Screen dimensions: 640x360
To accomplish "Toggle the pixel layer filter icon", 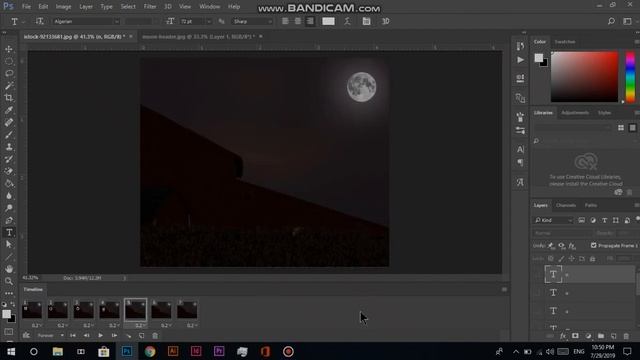I will point(581,220).
